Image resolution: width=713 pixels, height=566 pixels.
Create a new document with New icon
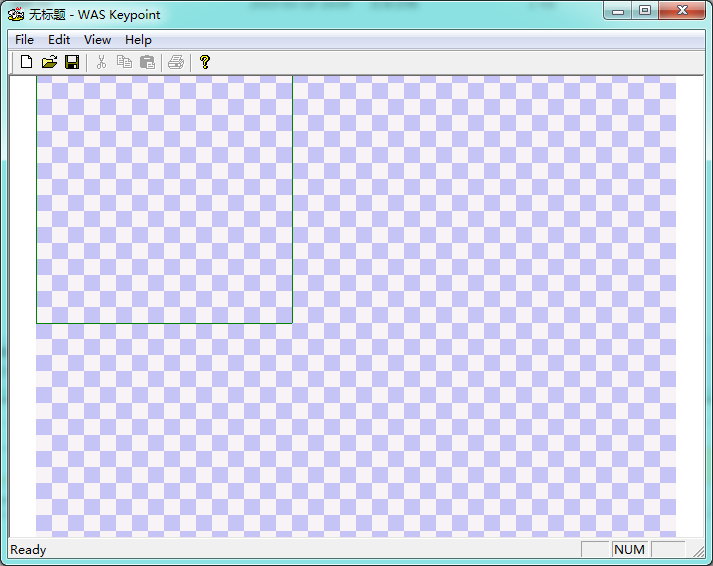pos(26,62)
